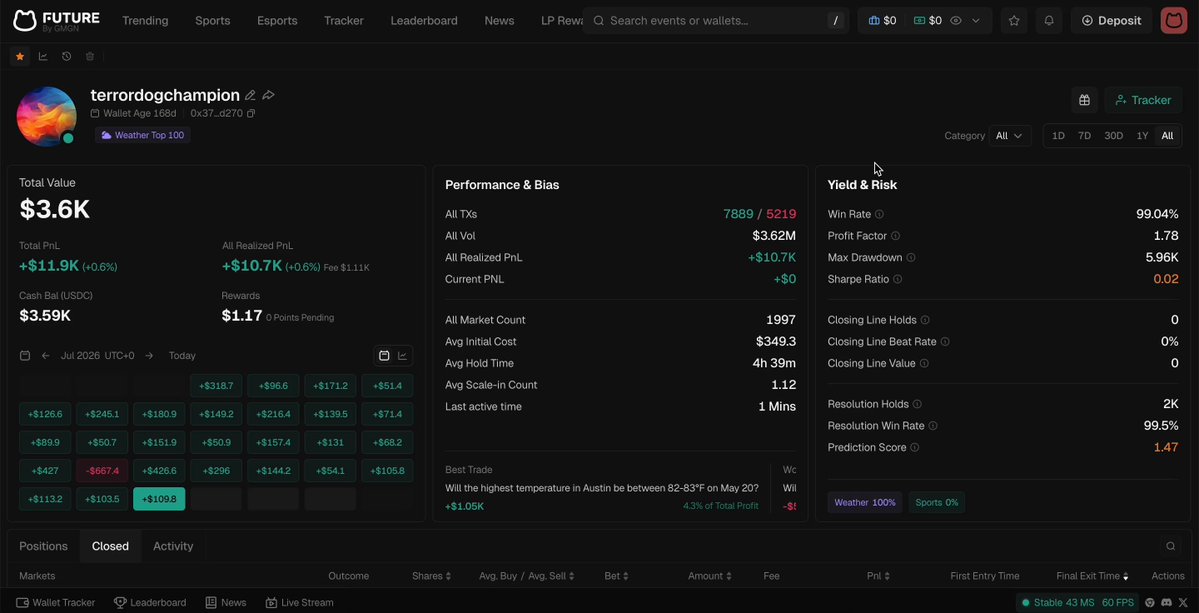Copy wallet address 0x37..d270
This screenshot has height=613, width=1199.
251,113
